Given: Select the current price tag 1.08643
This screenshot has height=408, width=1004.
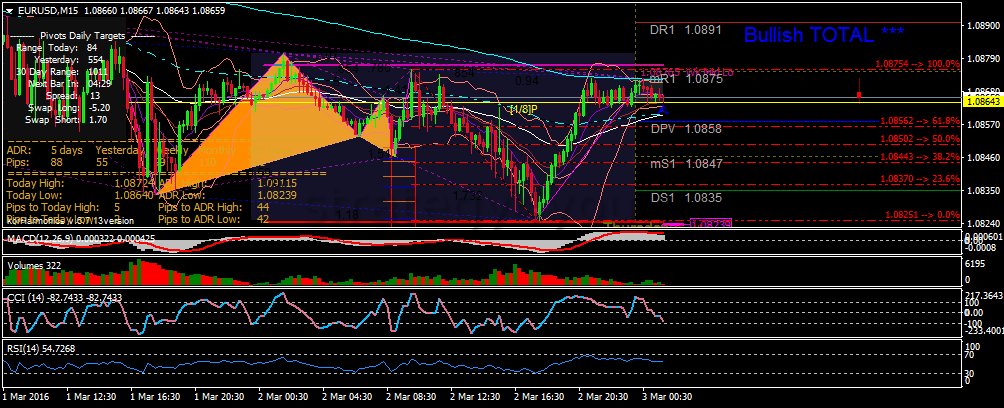Looking at the screenshot, I should click(x=981, y=101).
